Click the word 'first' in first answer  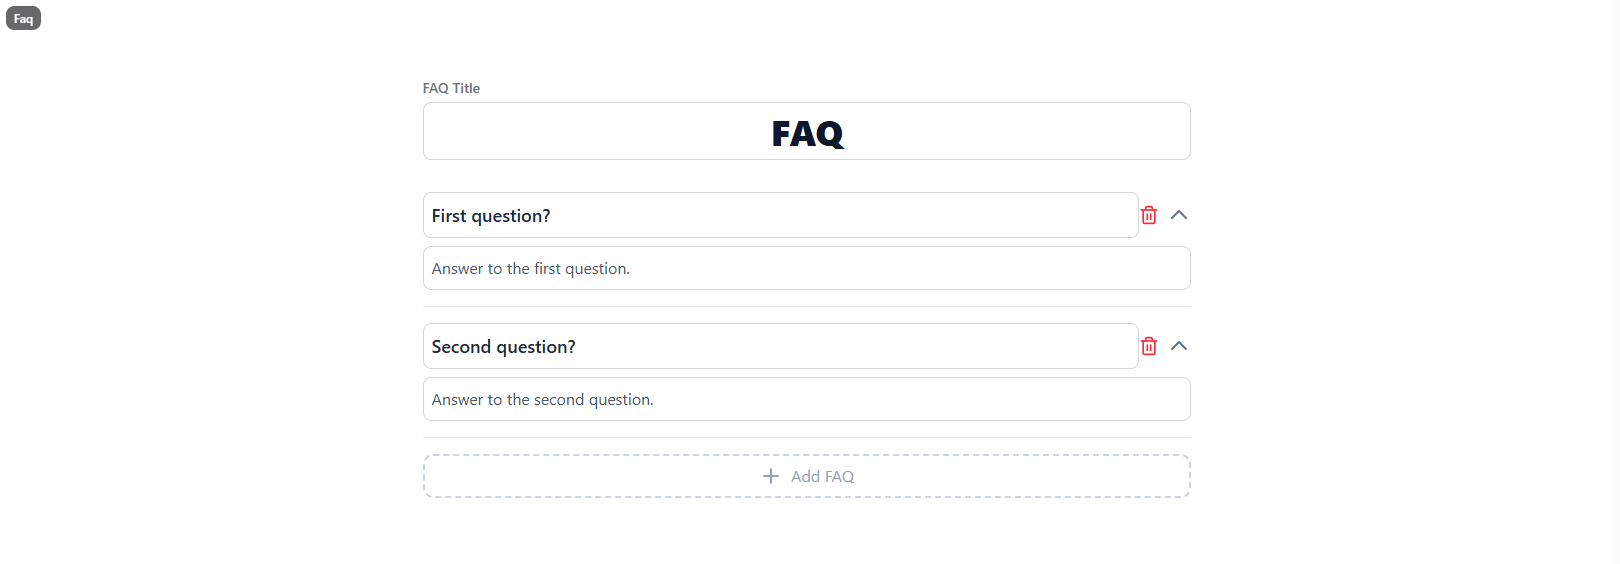(x=547, y=269)
